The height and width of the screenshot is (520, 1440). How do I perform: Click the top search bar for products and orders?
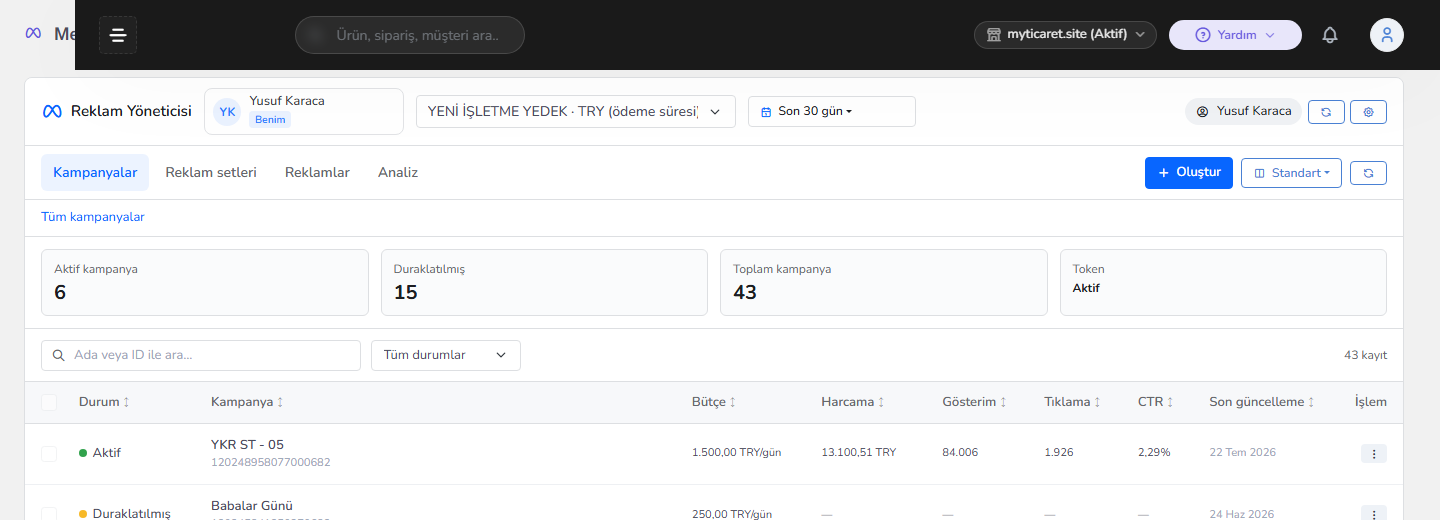click(x=410, y=35)
